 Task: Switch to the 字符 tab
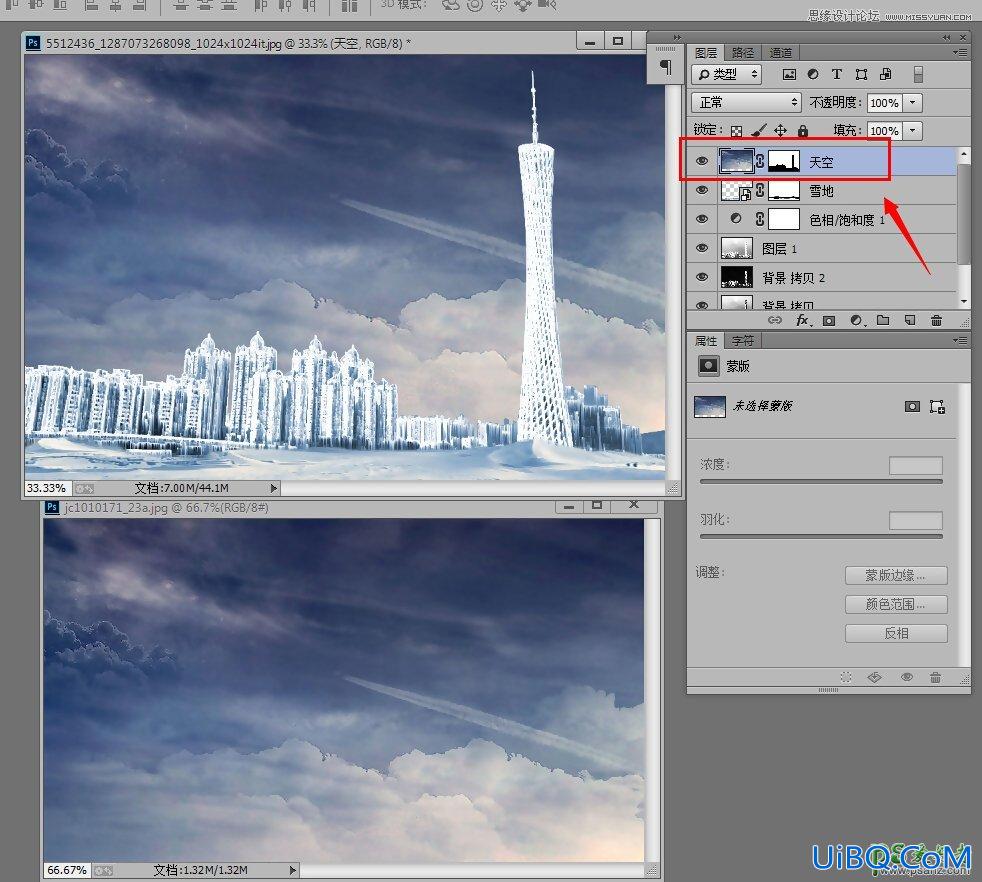743,340
